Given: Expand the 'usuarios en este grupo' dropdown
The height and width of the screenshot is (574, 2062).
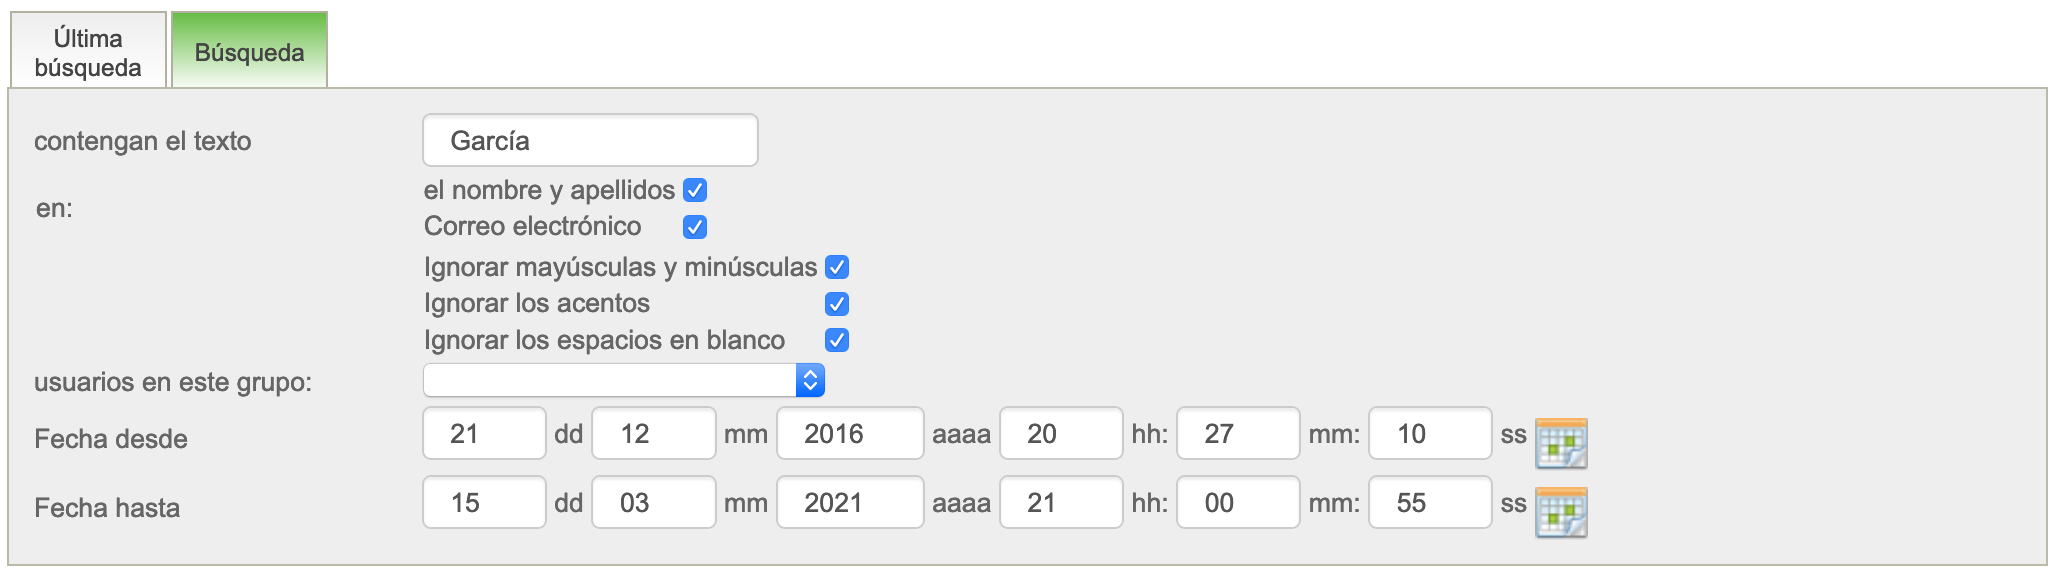Looking at the screenshot, I should tap(623, 380).
